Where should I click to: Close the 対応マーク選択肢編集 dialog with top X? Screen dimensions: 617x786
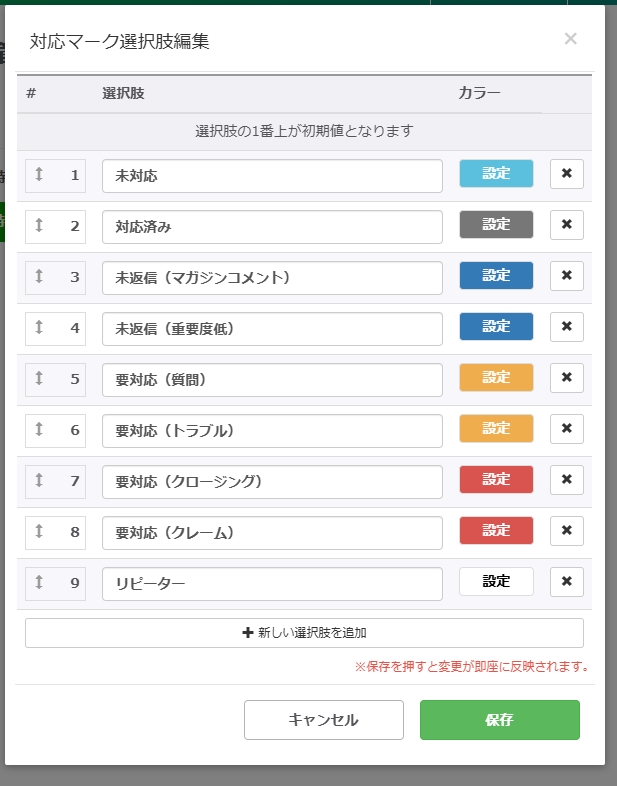click(x=570, y=39)
